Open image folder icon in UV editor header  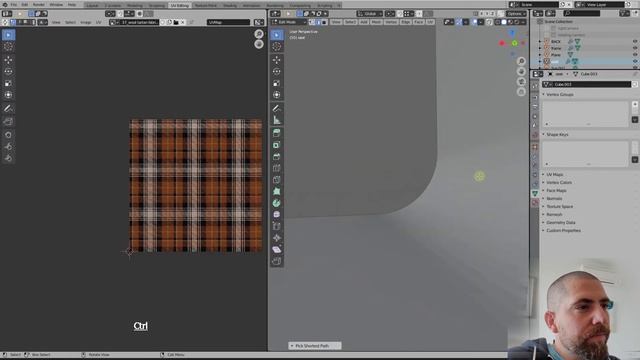point(176,22)
